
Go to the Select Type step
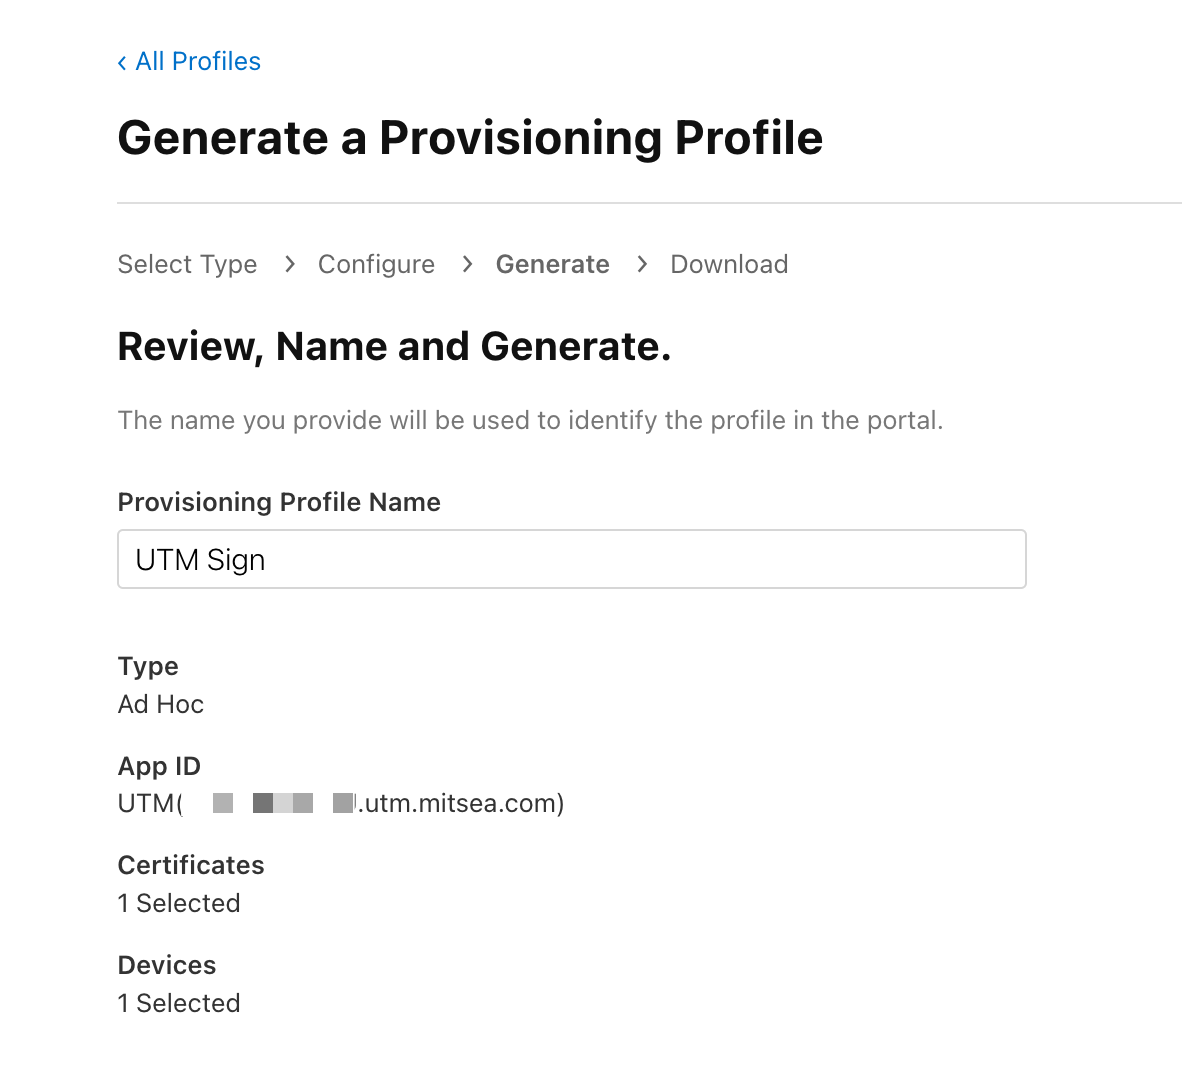187,265
